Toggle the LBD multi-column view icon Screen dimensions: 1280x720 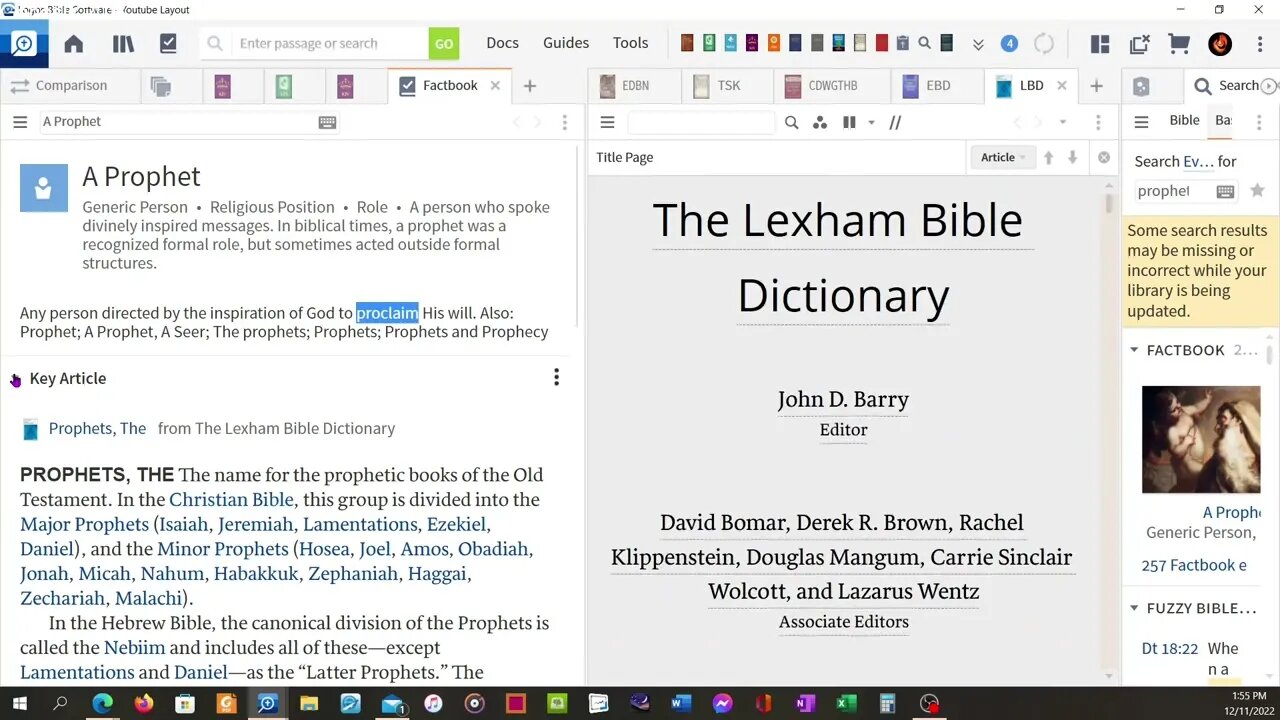click(849, 122)
